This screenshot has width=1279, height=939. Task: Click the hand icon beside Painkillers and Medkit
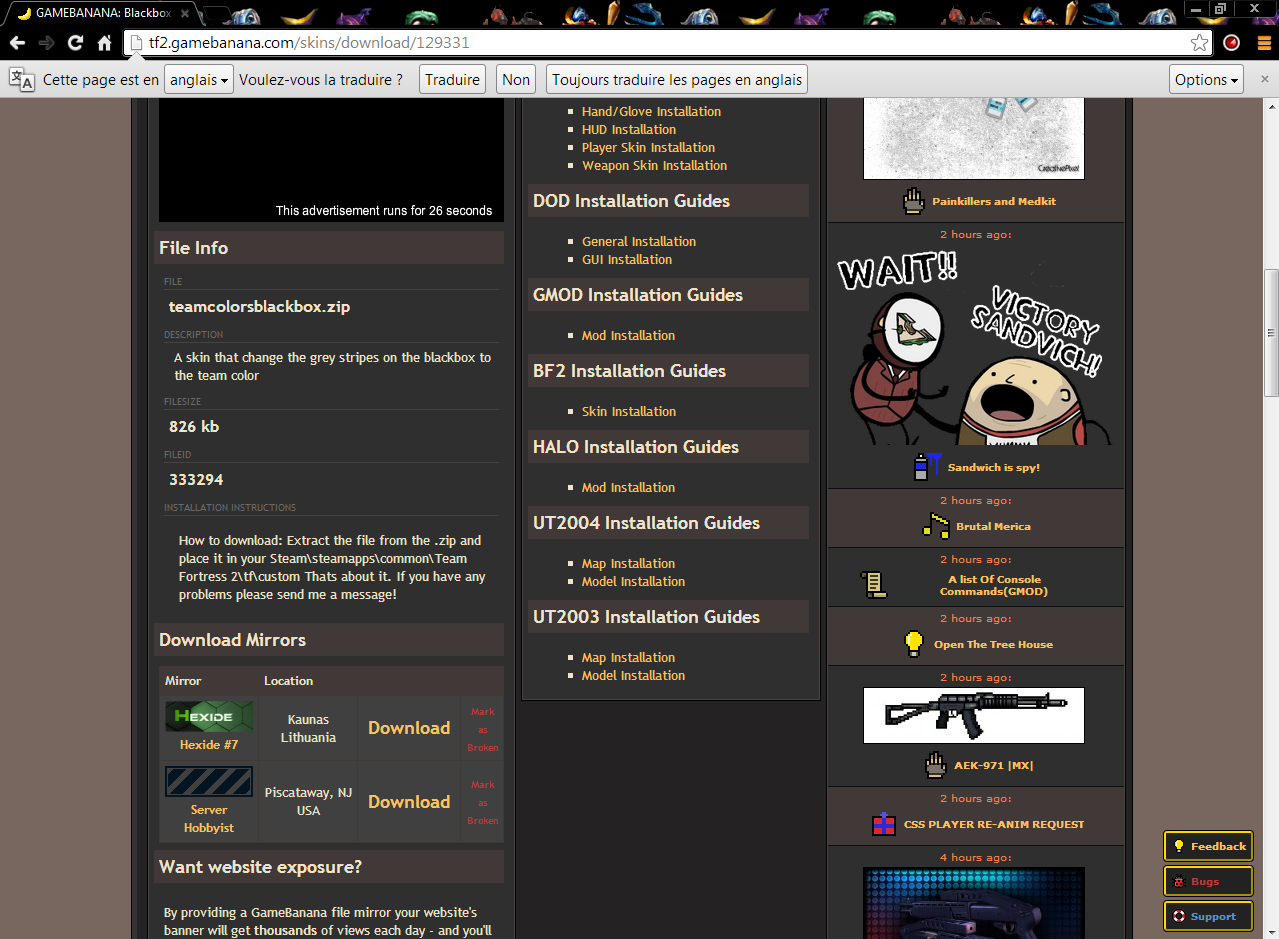click(x=912, y=201)
